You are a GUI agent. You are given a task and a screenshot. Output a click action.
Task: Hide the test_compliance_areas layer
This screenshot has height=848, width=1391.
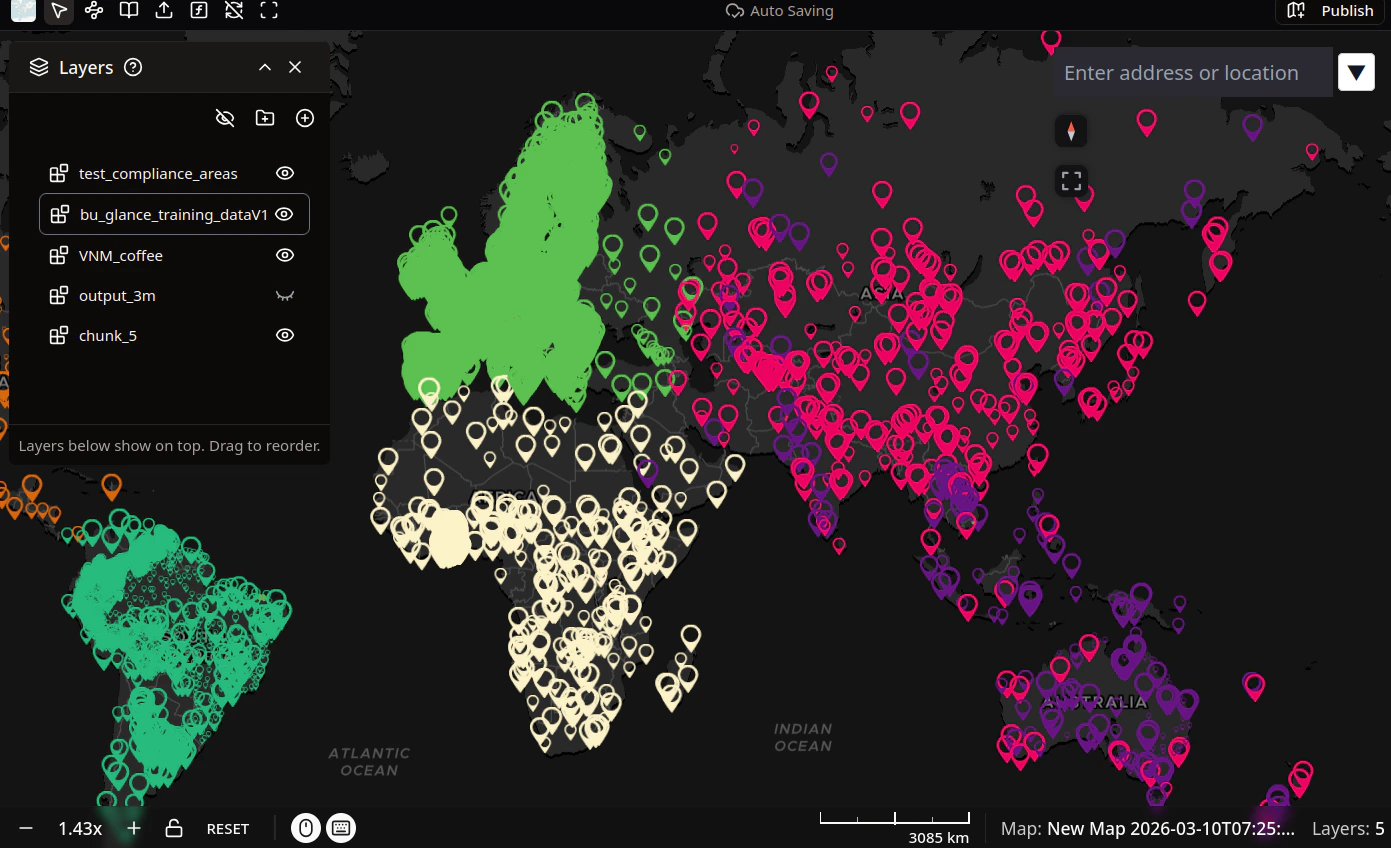285,173
